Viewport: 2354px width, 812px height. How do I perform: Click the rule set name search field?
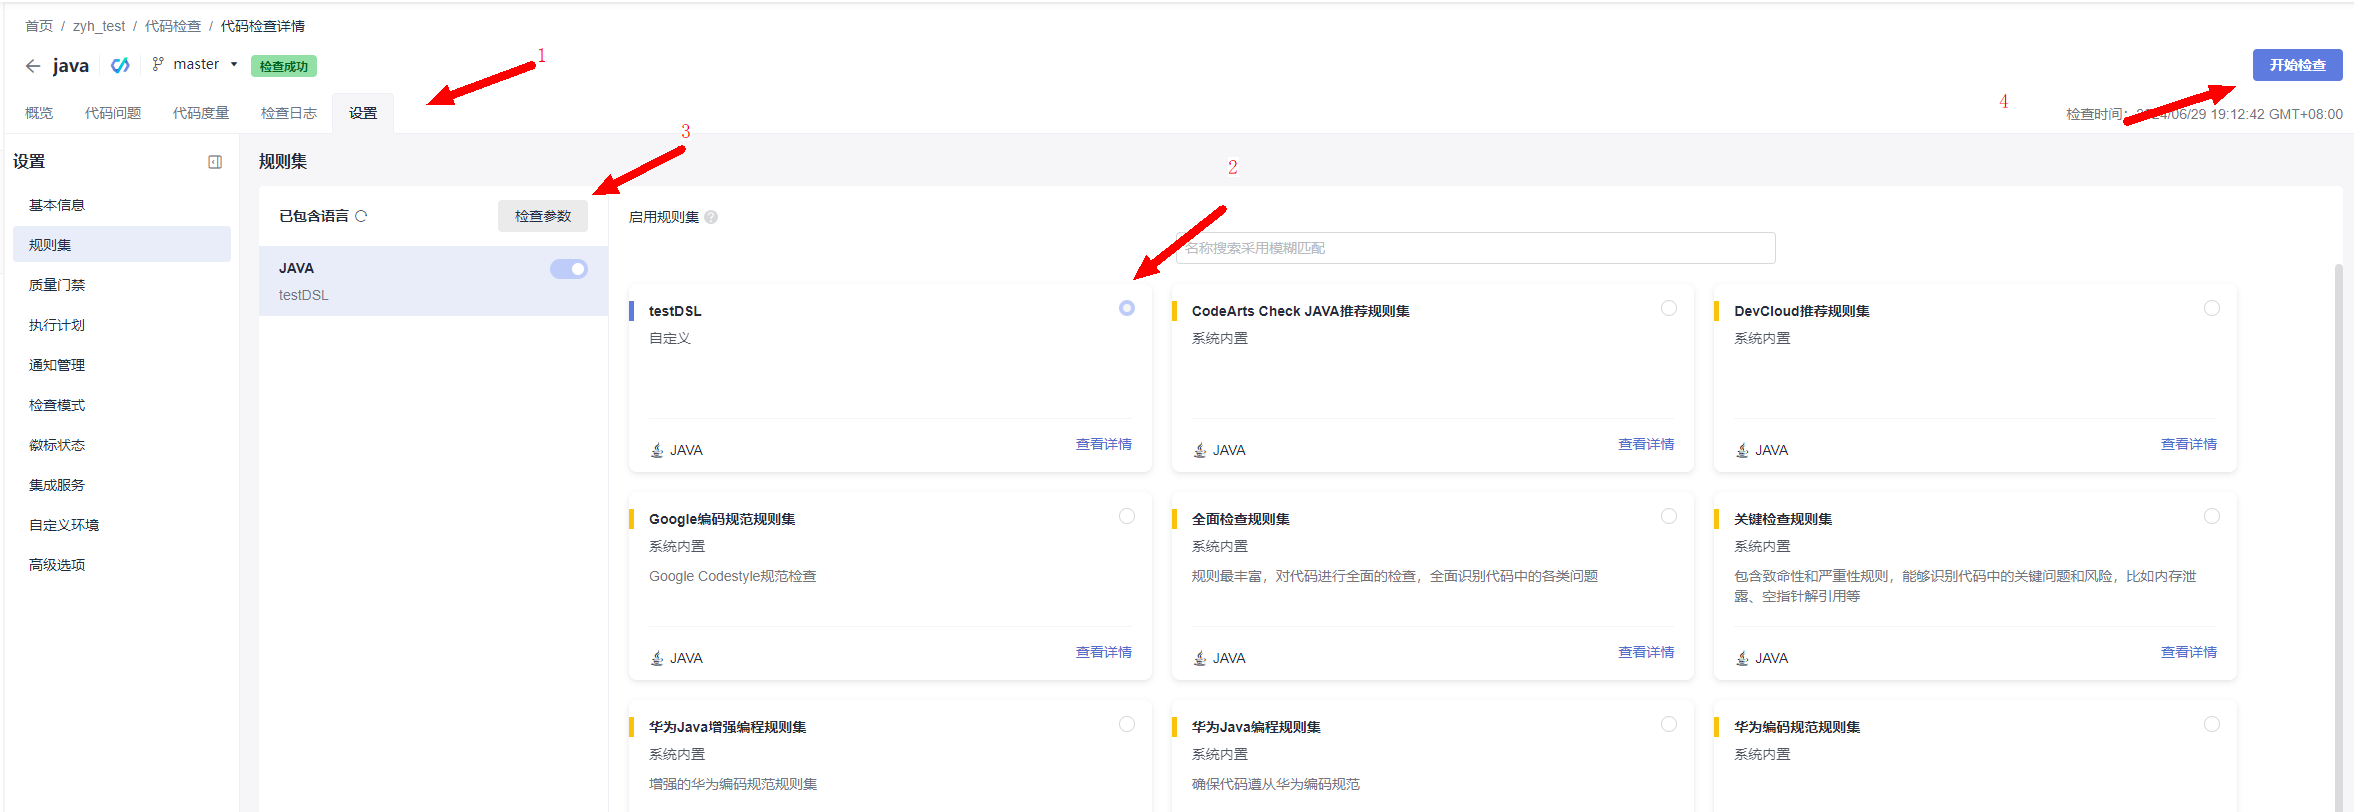tap(1476, 248)
